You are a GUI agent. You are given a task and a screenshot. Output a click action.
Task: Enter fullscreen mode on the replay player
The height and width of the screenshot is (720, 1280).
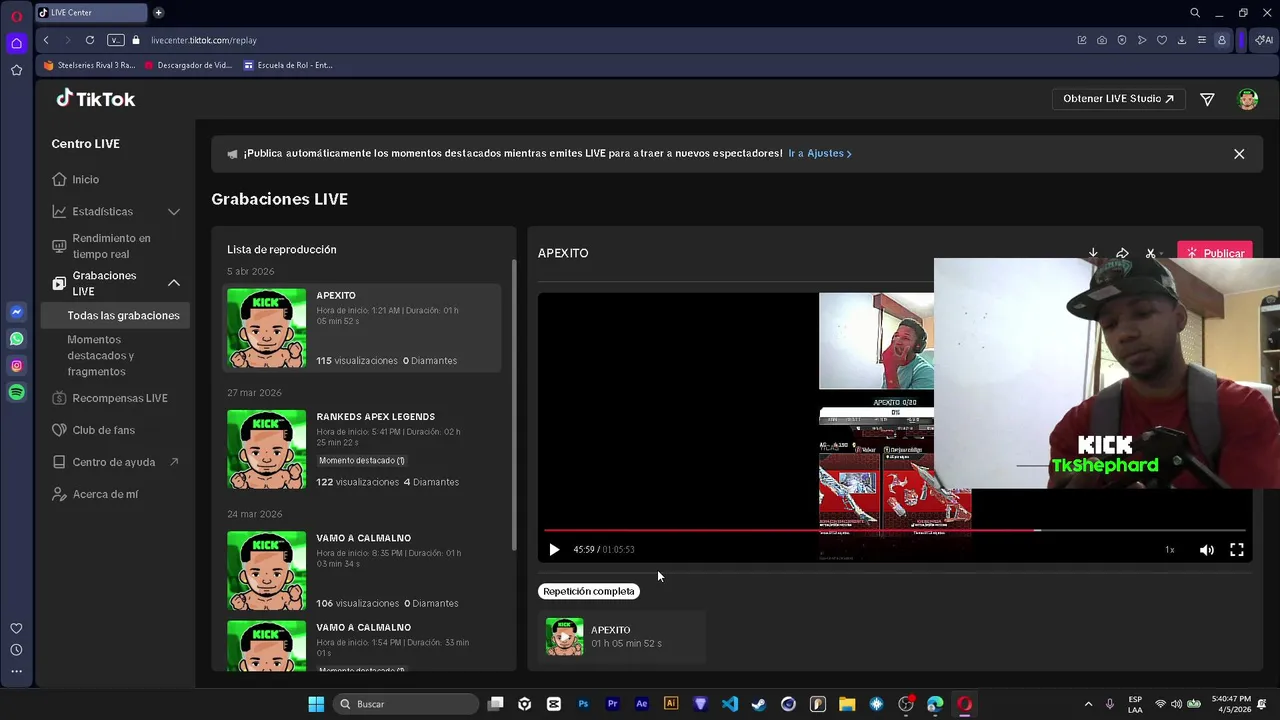pyautogui.click(x=1237, y=549)
